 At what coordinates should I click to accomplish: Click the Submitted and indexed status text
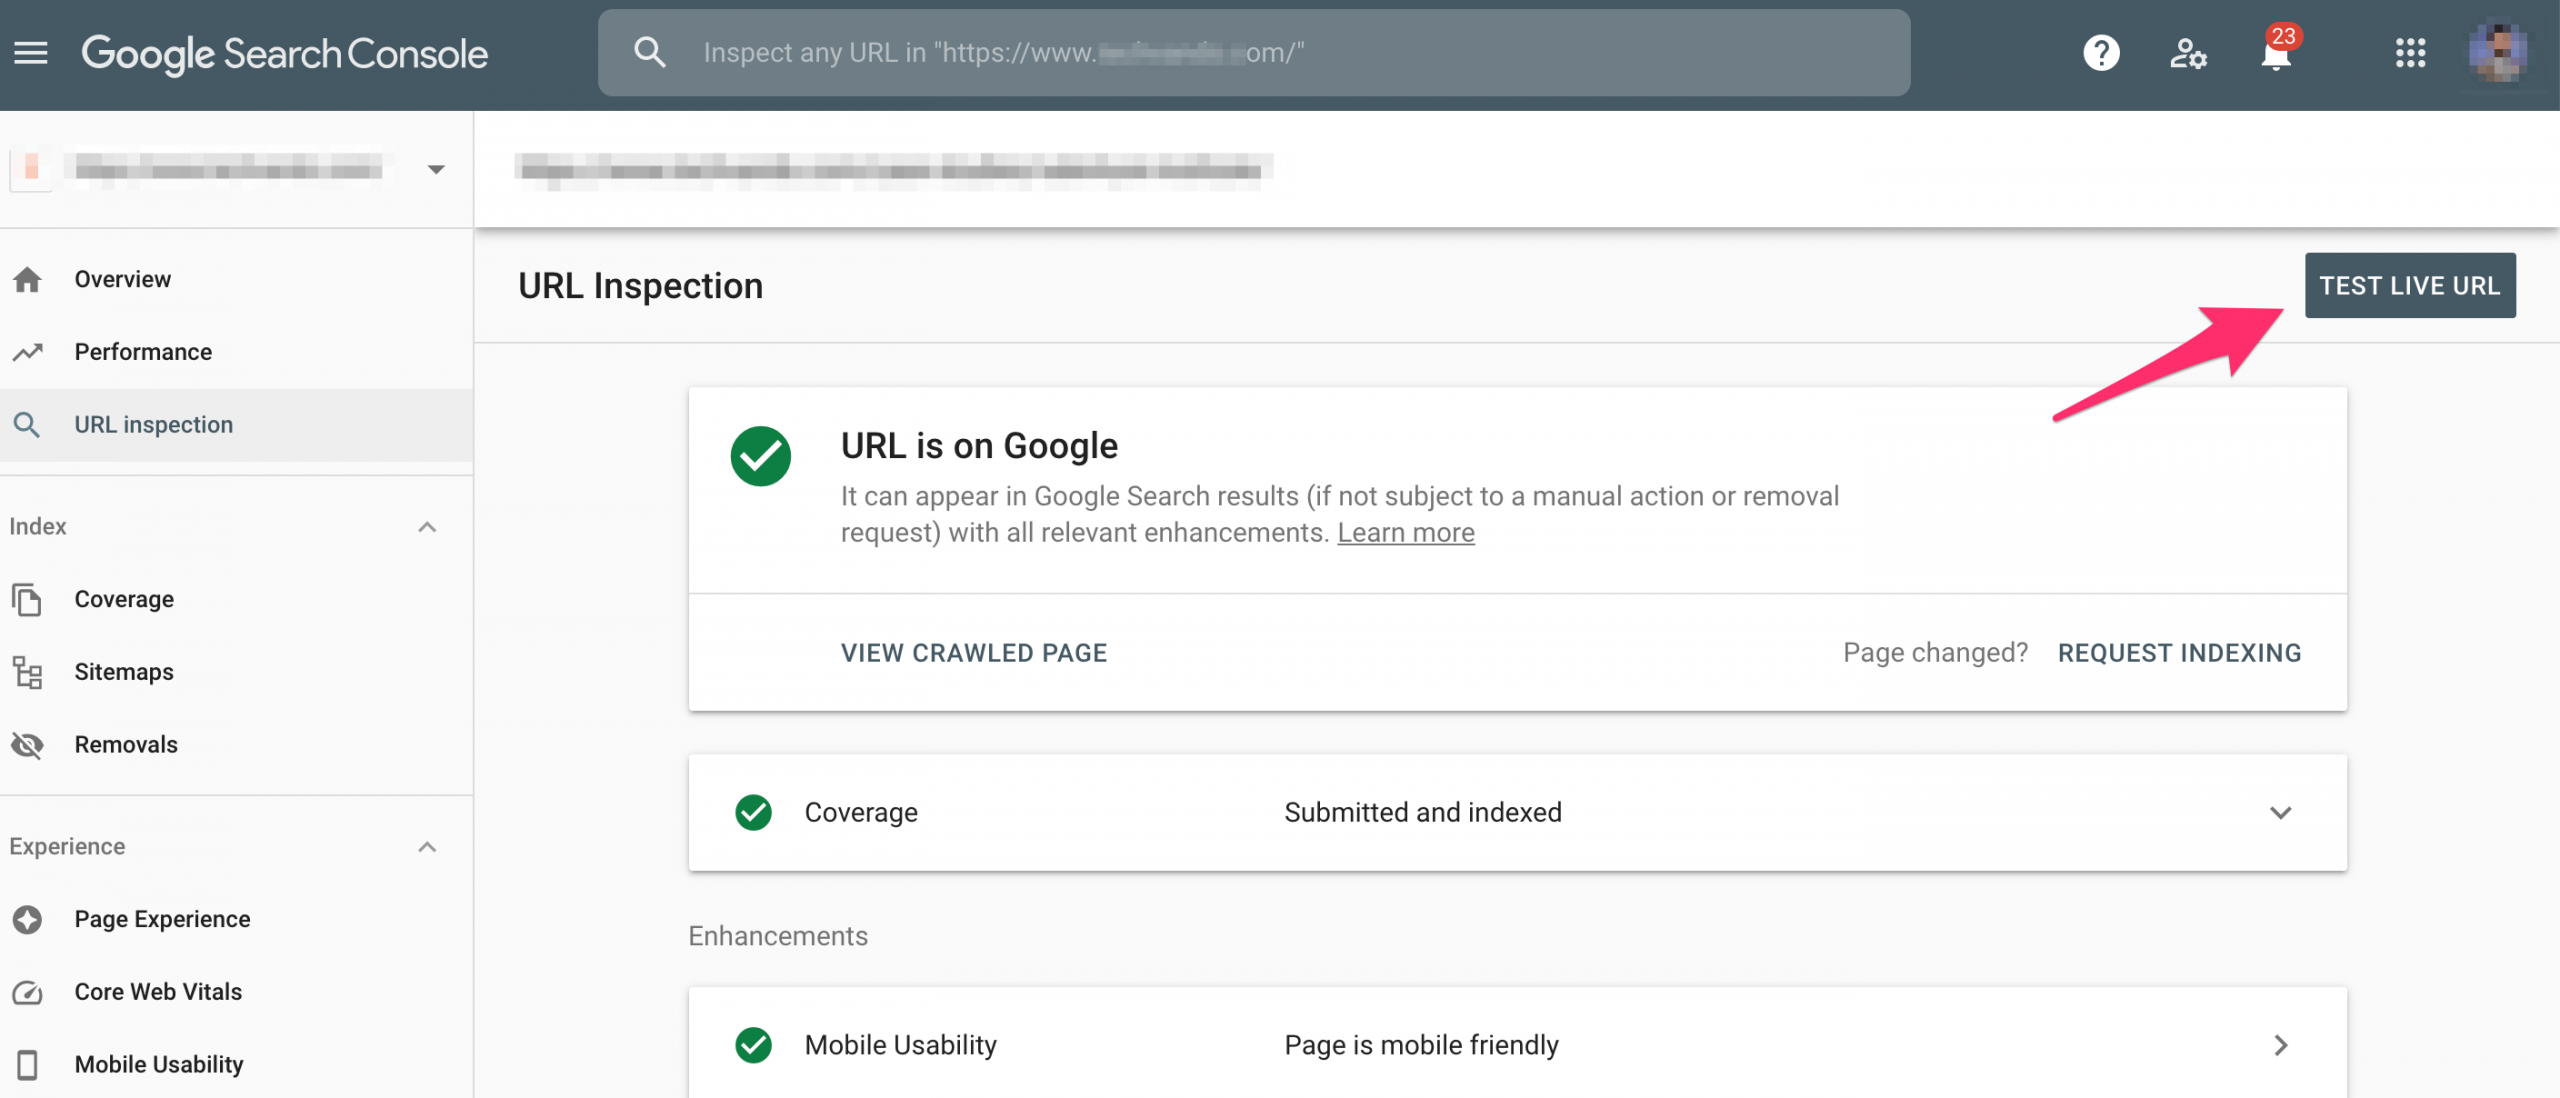tap(1423, 813)
